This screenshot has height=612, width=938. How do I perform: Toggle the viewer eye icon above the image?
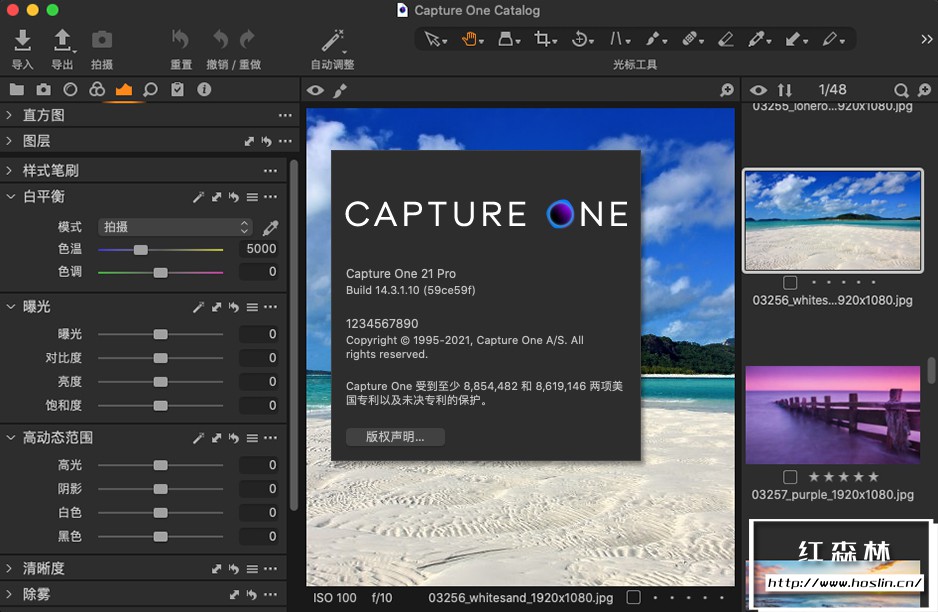point(315,90)
